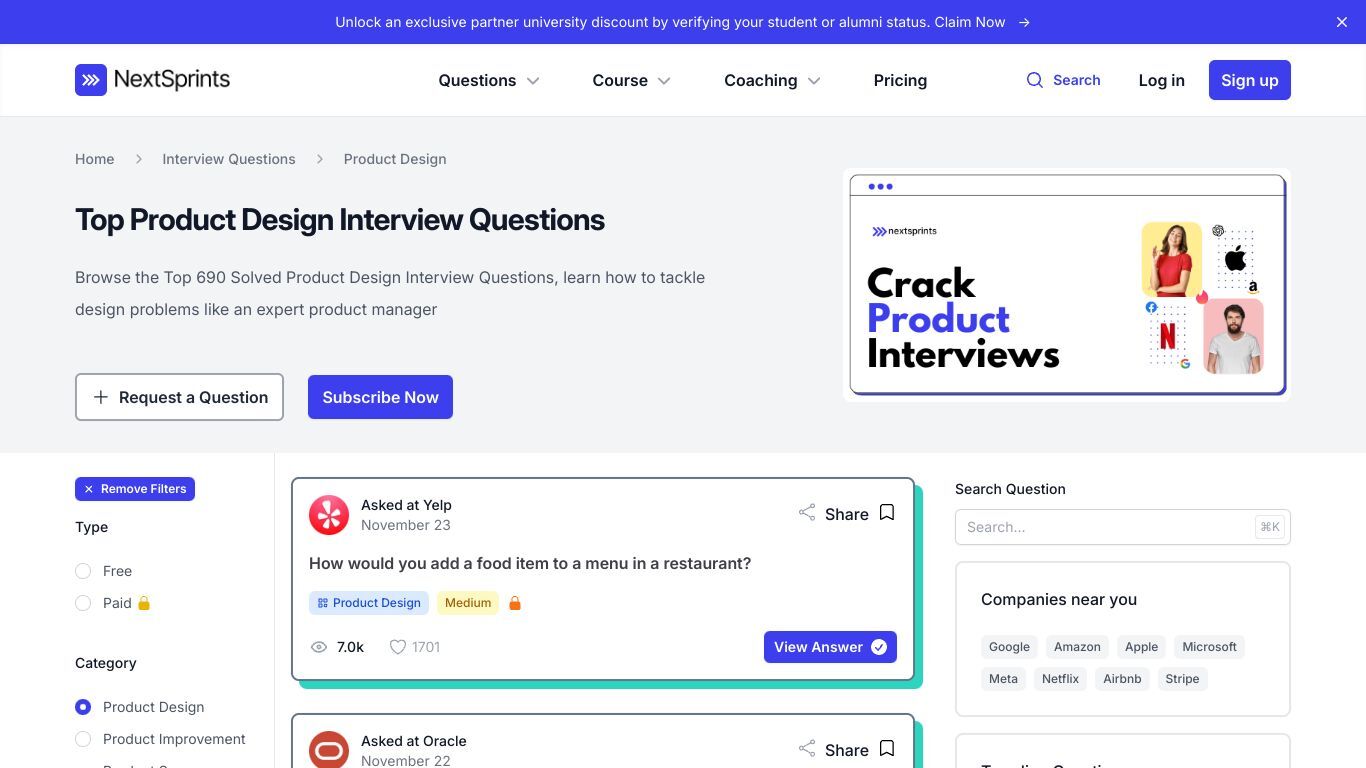Click the NextSprints wordmark text
The height and width of the screenshot is (768, 1366).
tap(172, 80)
